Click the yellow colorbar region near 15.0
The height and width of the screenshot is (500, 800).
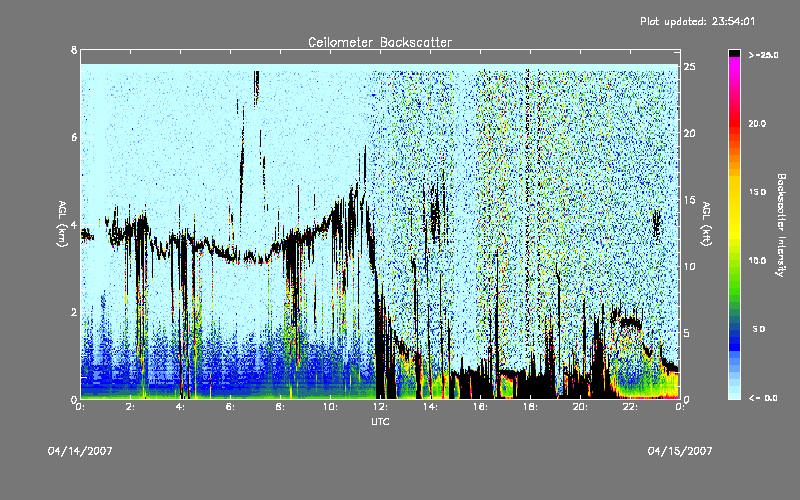734,192
